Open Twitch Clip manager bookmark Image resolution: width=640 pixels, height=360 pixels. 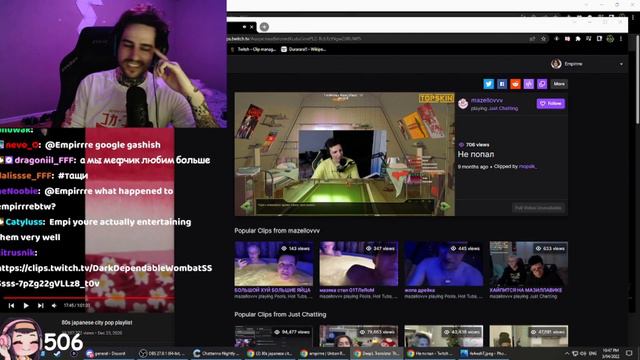253,49
